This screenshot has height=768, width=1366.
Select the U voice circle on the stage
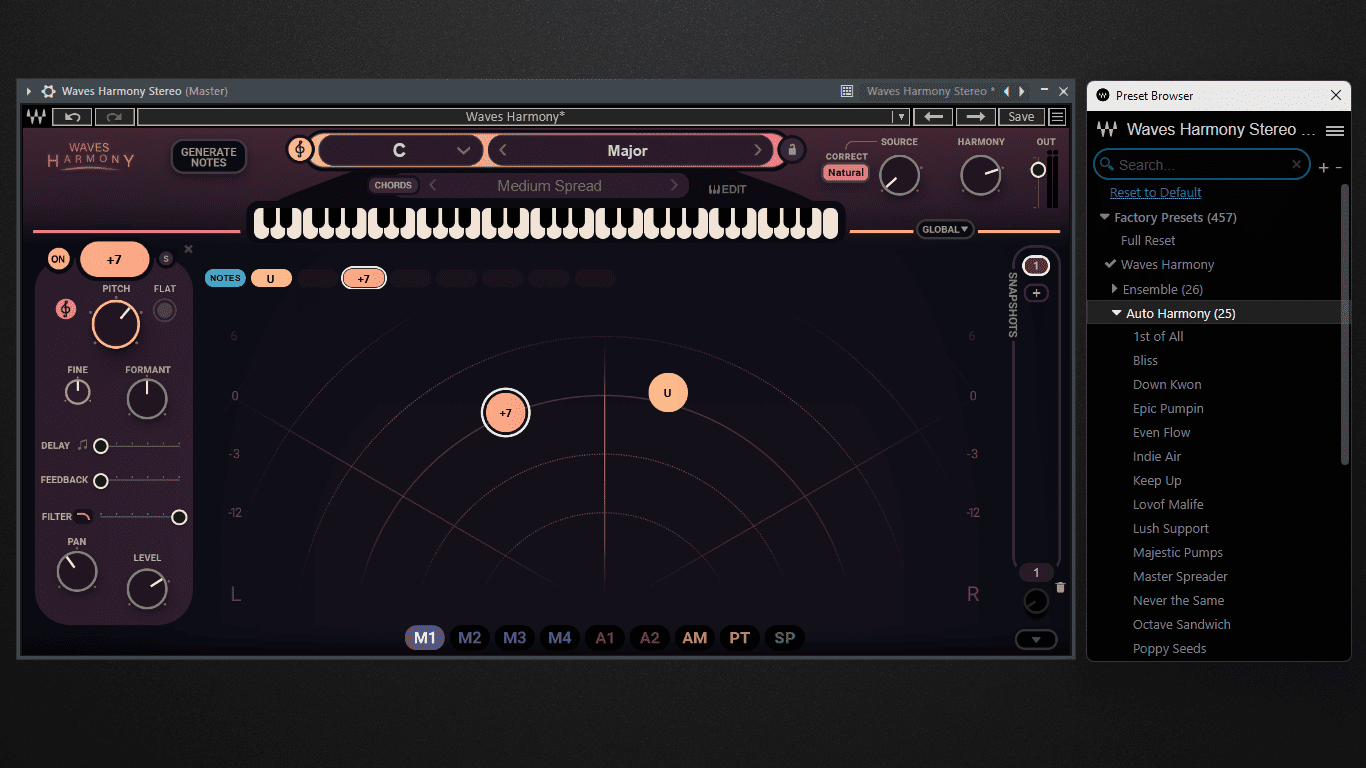668,392
